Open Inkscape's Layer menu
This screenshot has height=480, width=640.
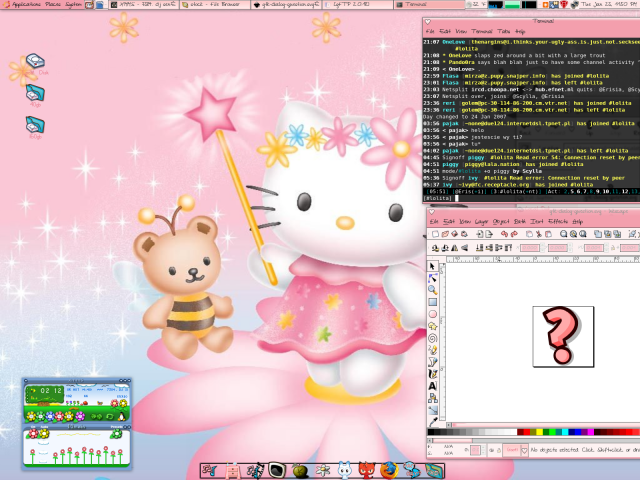(x=482, y=221)
